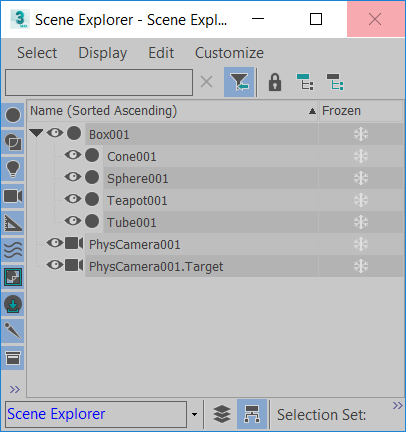Toggle frozen snowflake for Sphere001
406x432 pixels.
click(361, 178)
